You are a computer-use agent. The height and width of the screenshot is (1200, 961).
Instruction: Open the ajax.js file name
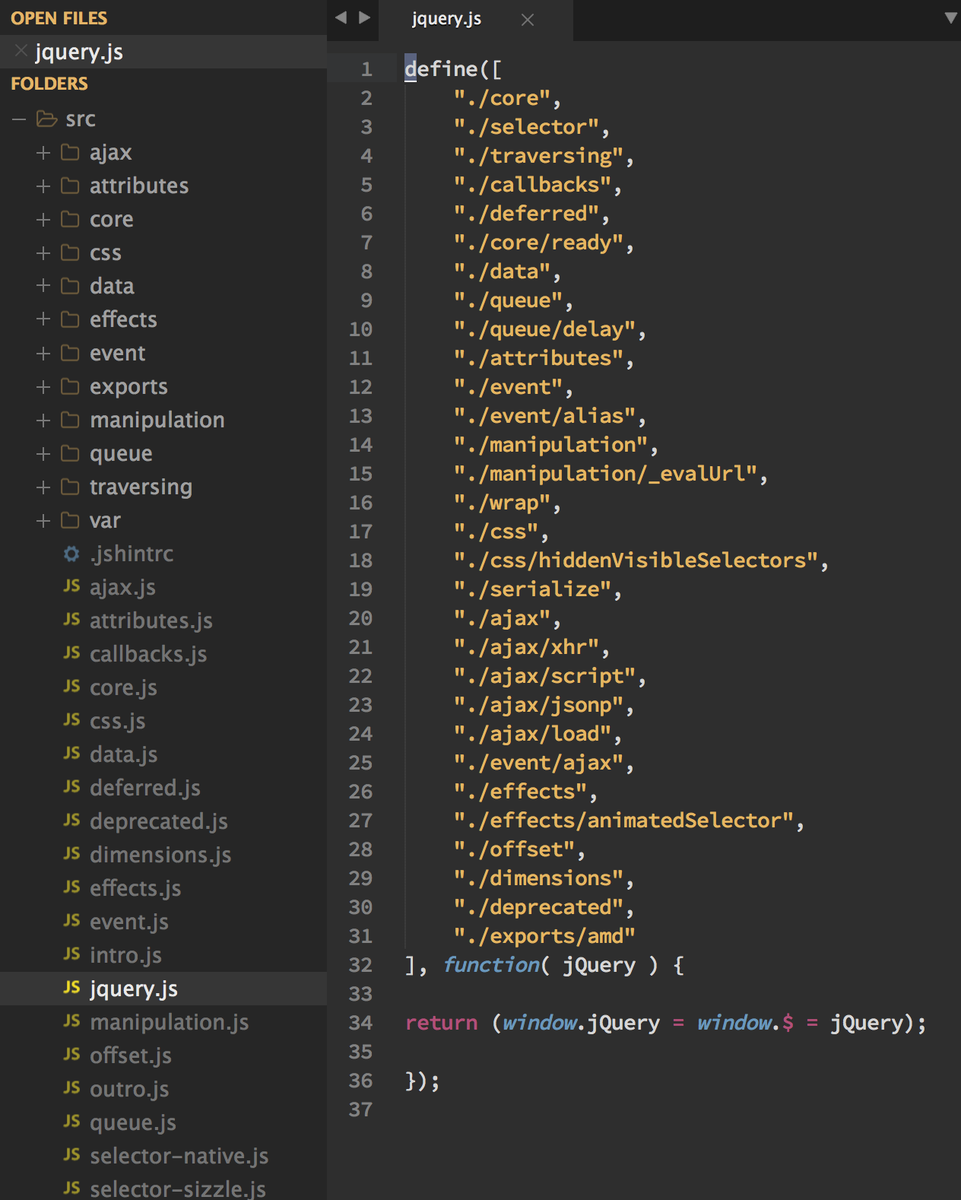[122, 588]
